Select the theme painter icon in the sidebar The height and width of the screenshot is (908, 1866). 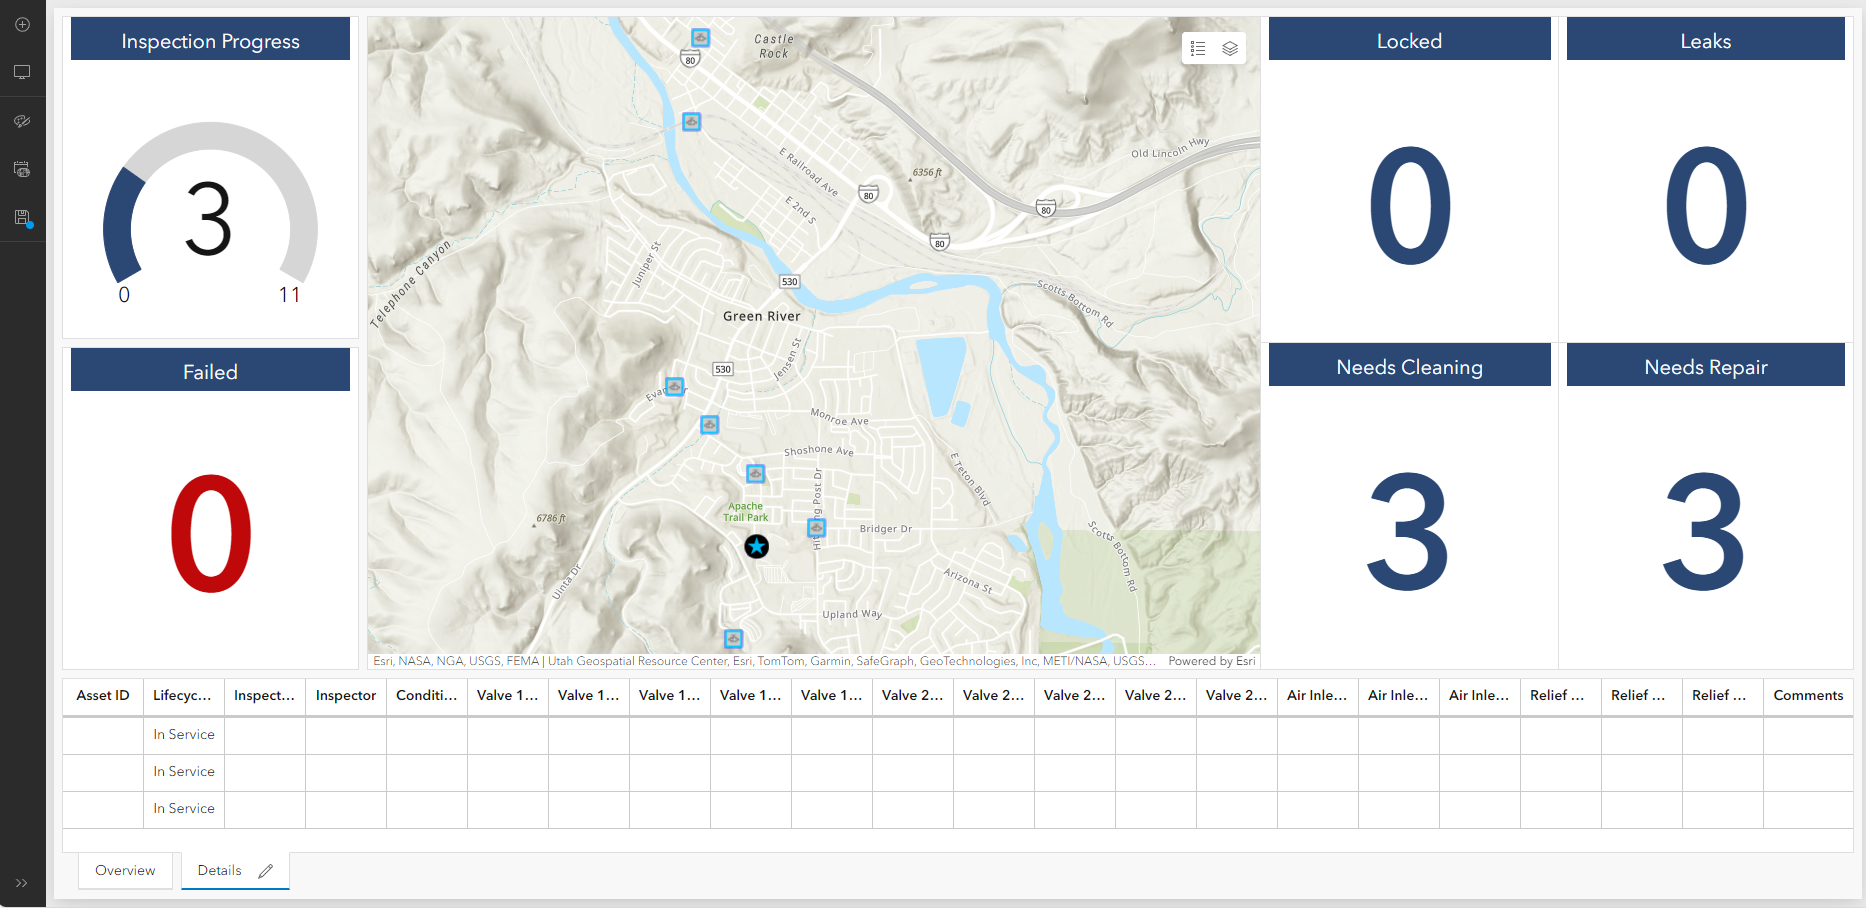[x=22, y=121]
